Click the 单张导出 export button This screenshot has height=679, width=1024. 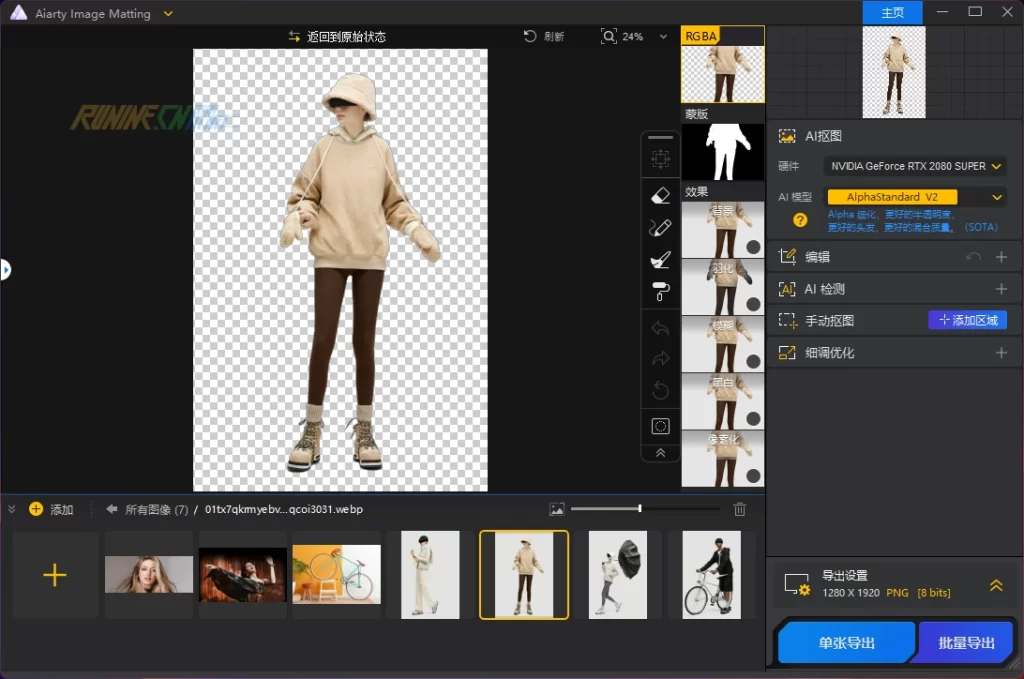[x=846, y=643]
